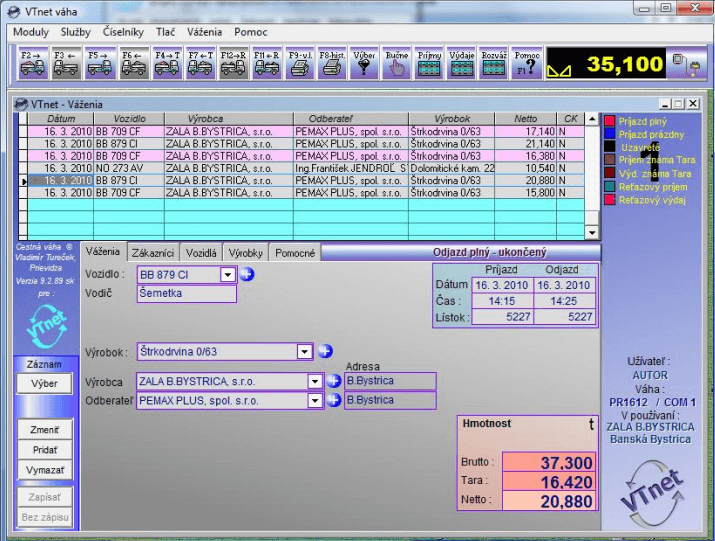This screenshot has height=541, width=715.
Task: Click the Výd. známa Tara dark red swatch
Action: click(x=610, y=173)
